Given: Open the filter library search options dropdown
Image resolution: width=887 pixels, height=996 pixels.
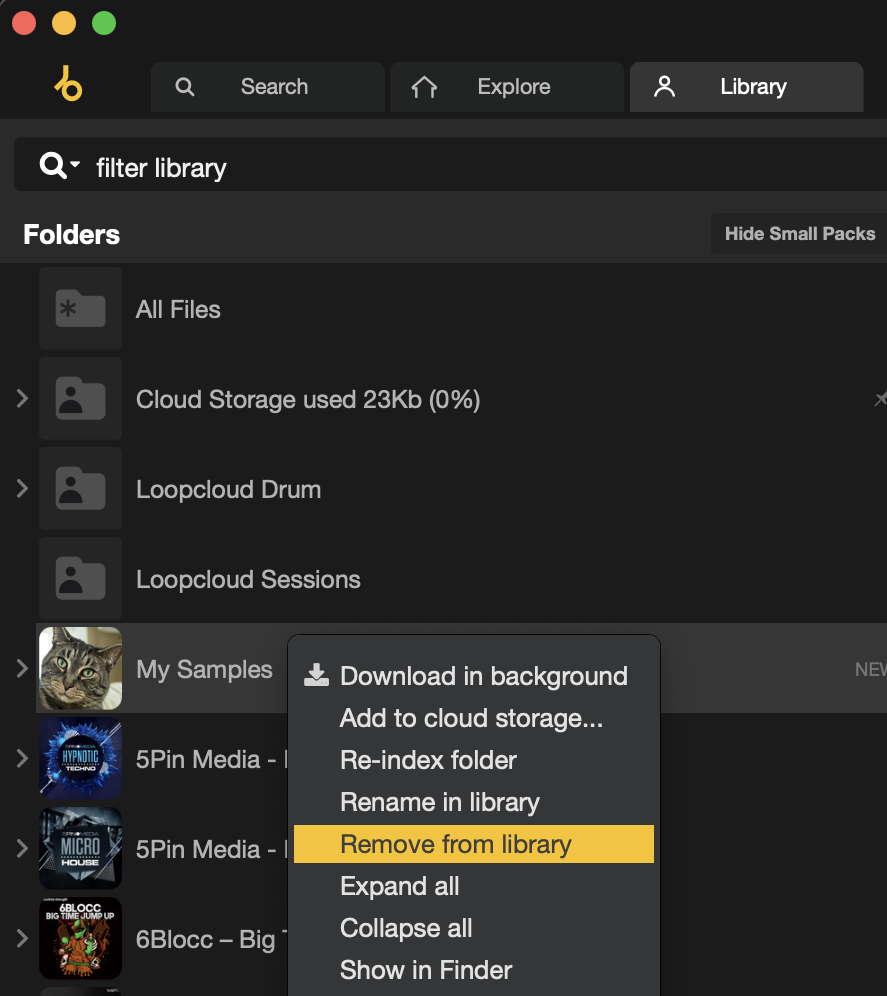Looking at the screenshot, I should (60, 165).
